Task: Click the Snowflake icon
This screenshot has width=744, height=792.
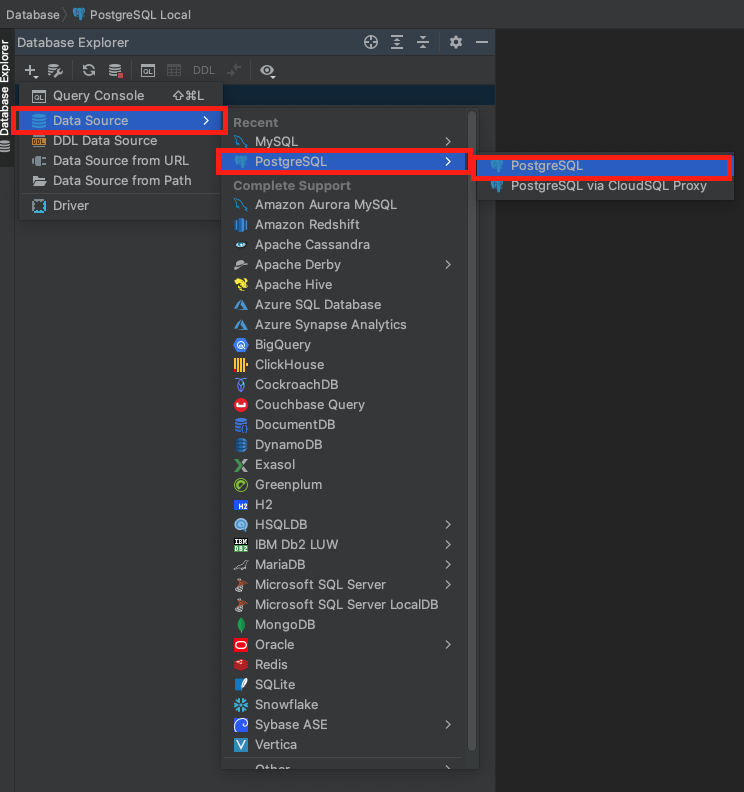Action: pyautogui.click(x=241, y=705)
